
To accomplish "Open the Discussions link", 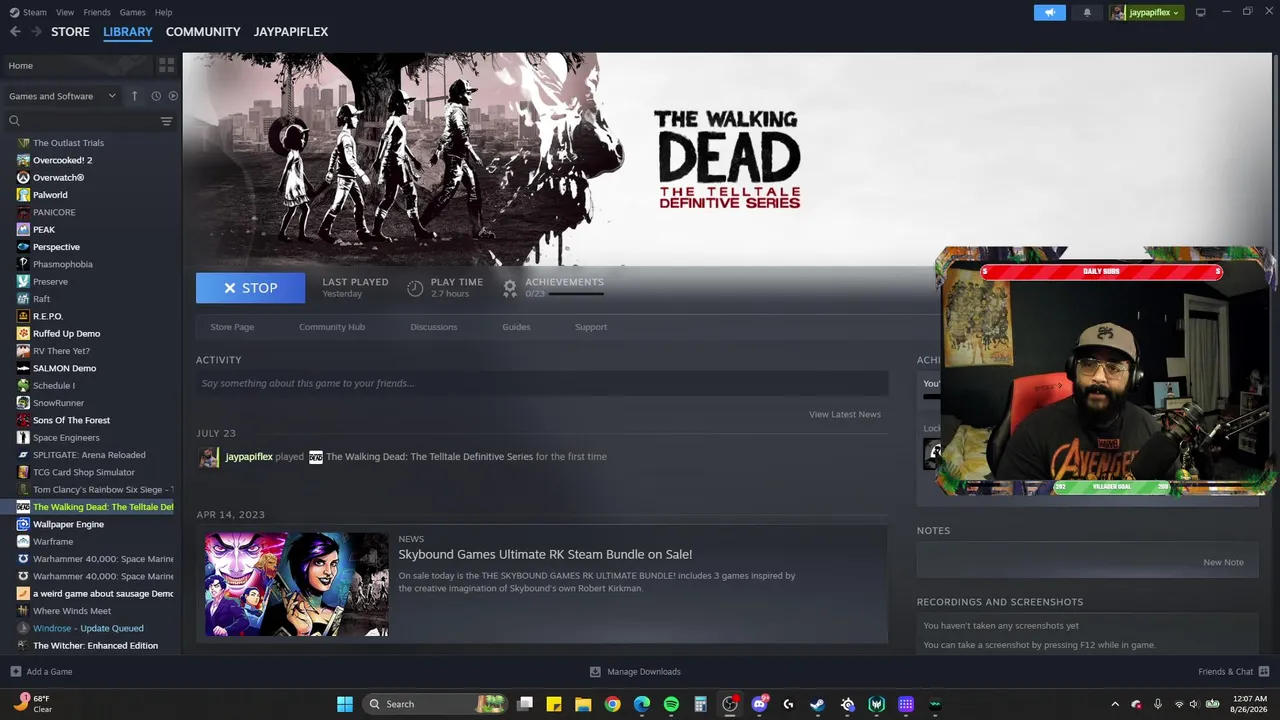I will point(434,327).
